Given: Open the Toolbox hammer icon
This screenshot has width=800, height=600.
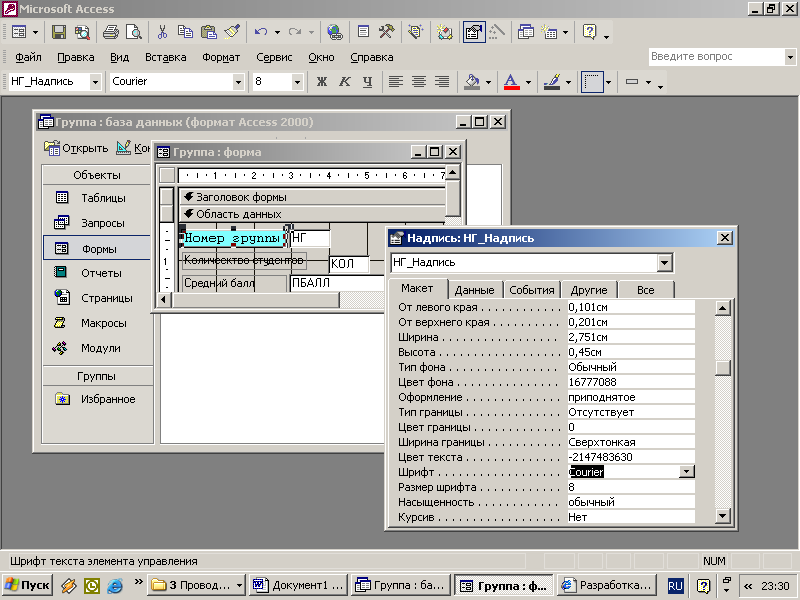Looking at the screenshot, I should tap(386, 33).
